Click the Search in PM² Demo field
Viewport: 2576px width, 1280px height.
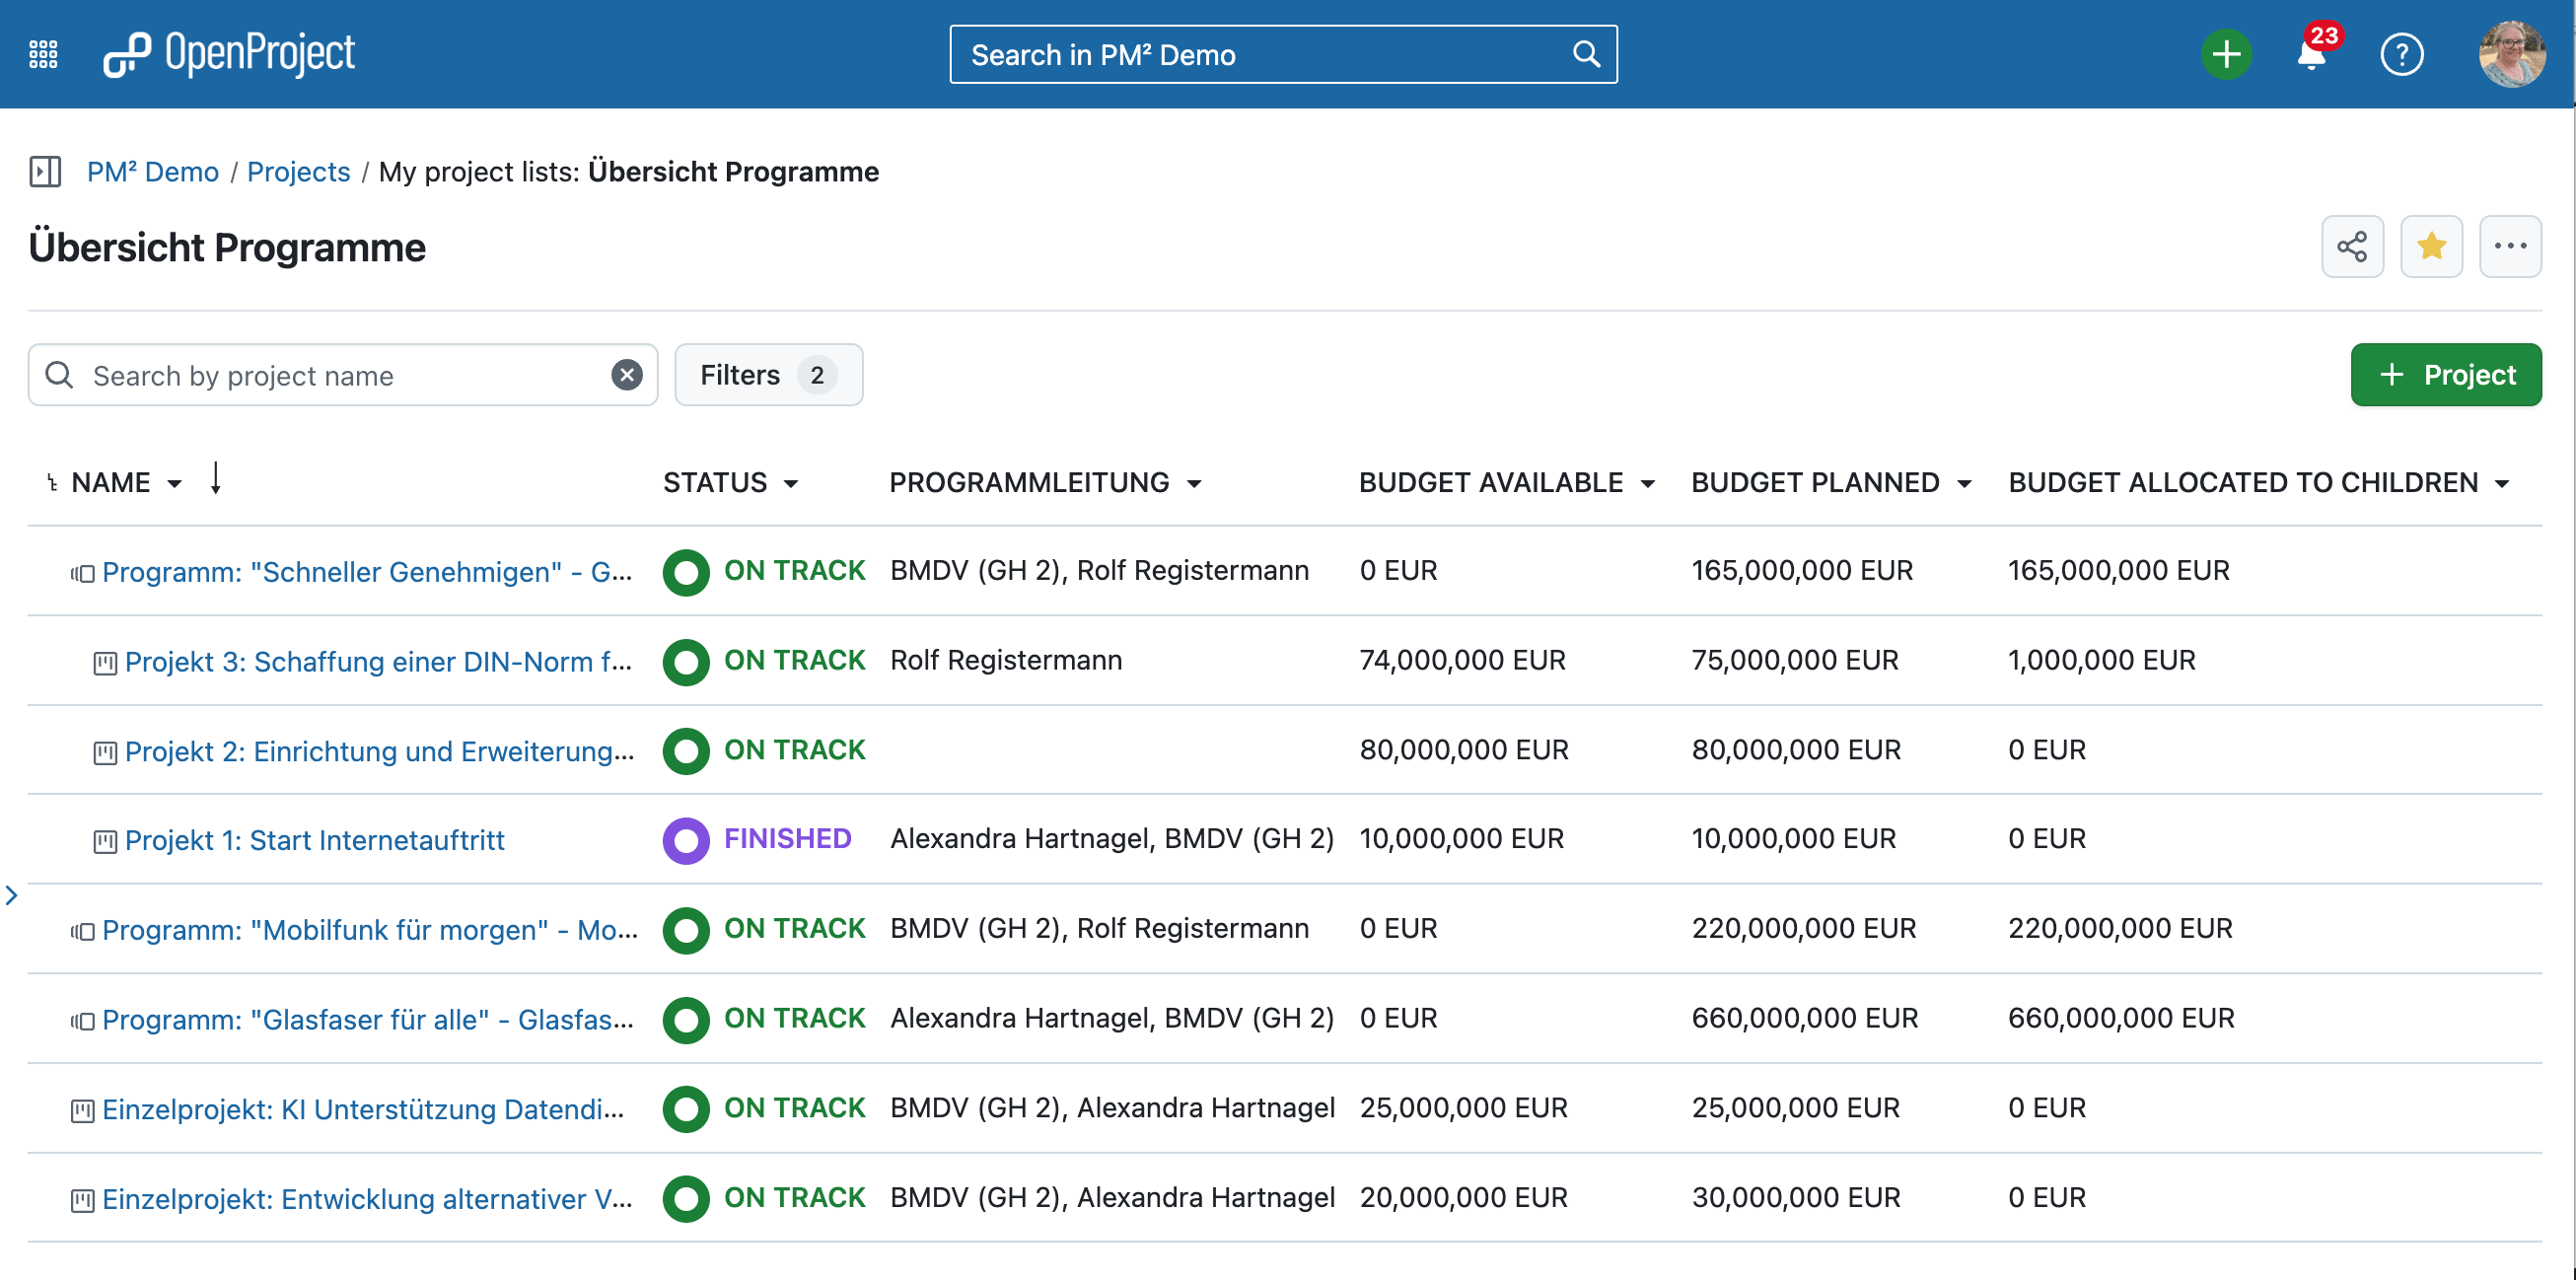coord(1260,54)
